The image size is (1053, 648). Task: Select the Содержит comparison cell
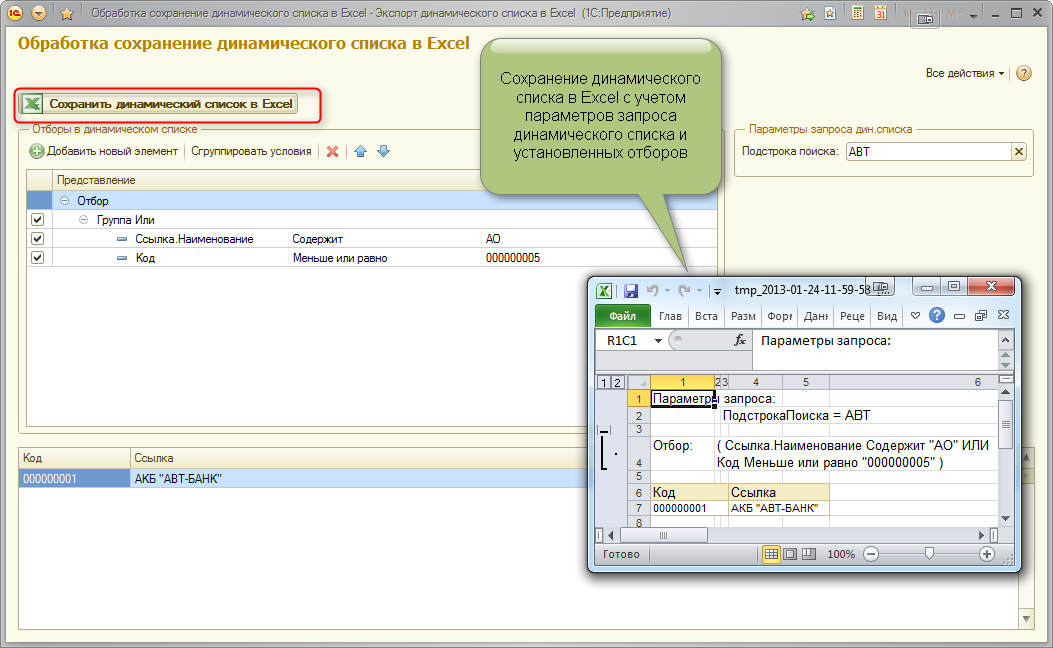pyautogui.click(x=384, y=239)
